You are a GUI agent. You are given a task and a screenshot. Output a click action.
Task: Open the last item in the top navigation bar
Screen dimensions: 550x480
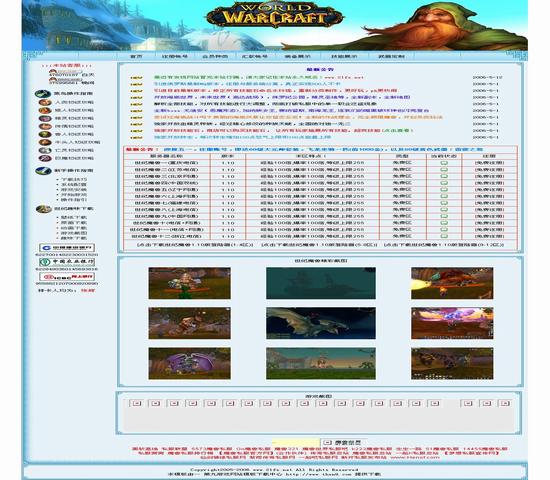coord(391,56)
